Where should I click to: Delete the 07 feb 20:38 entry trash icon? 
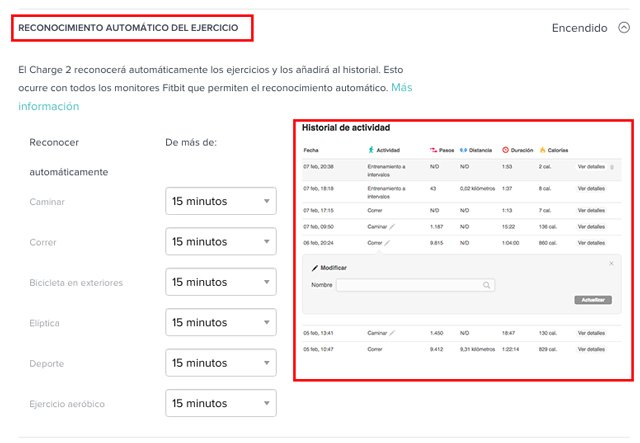point(612,167)
